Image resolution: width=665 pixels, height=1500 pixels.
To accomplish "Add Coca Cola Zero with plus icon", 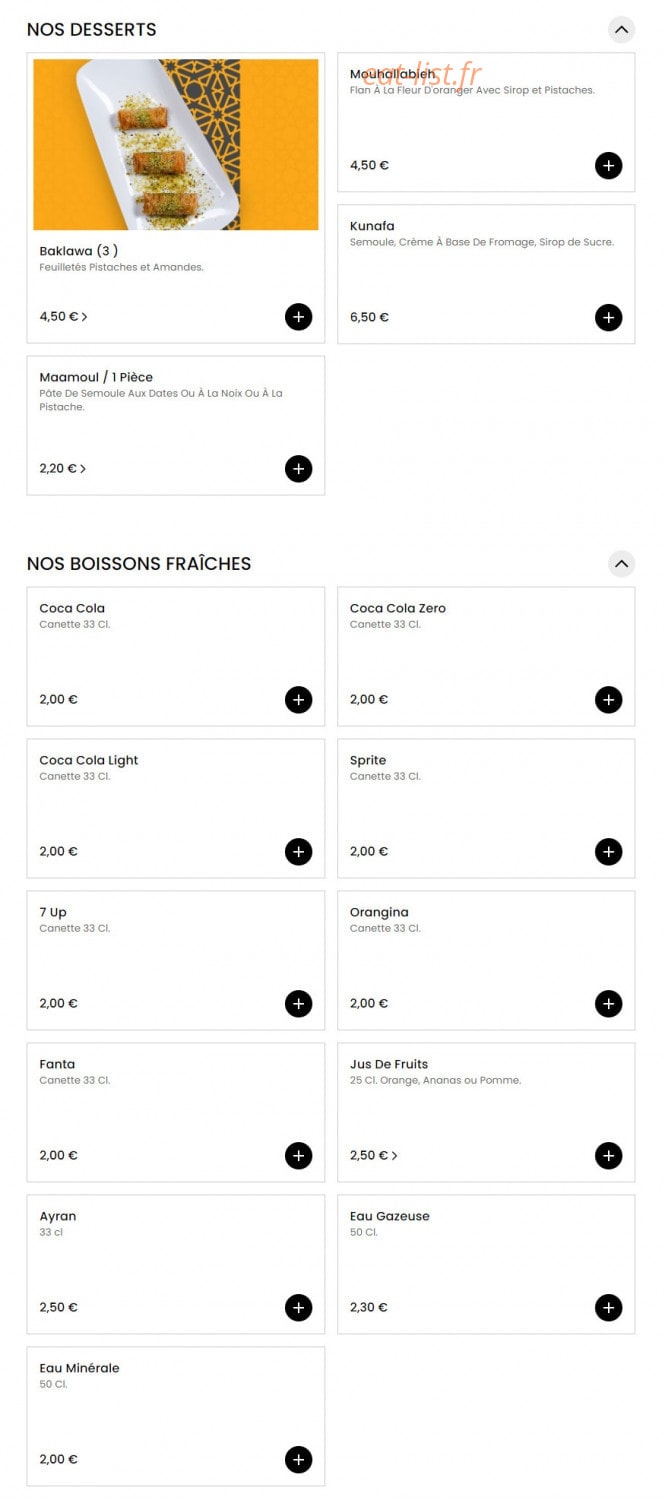I will 608,699.
